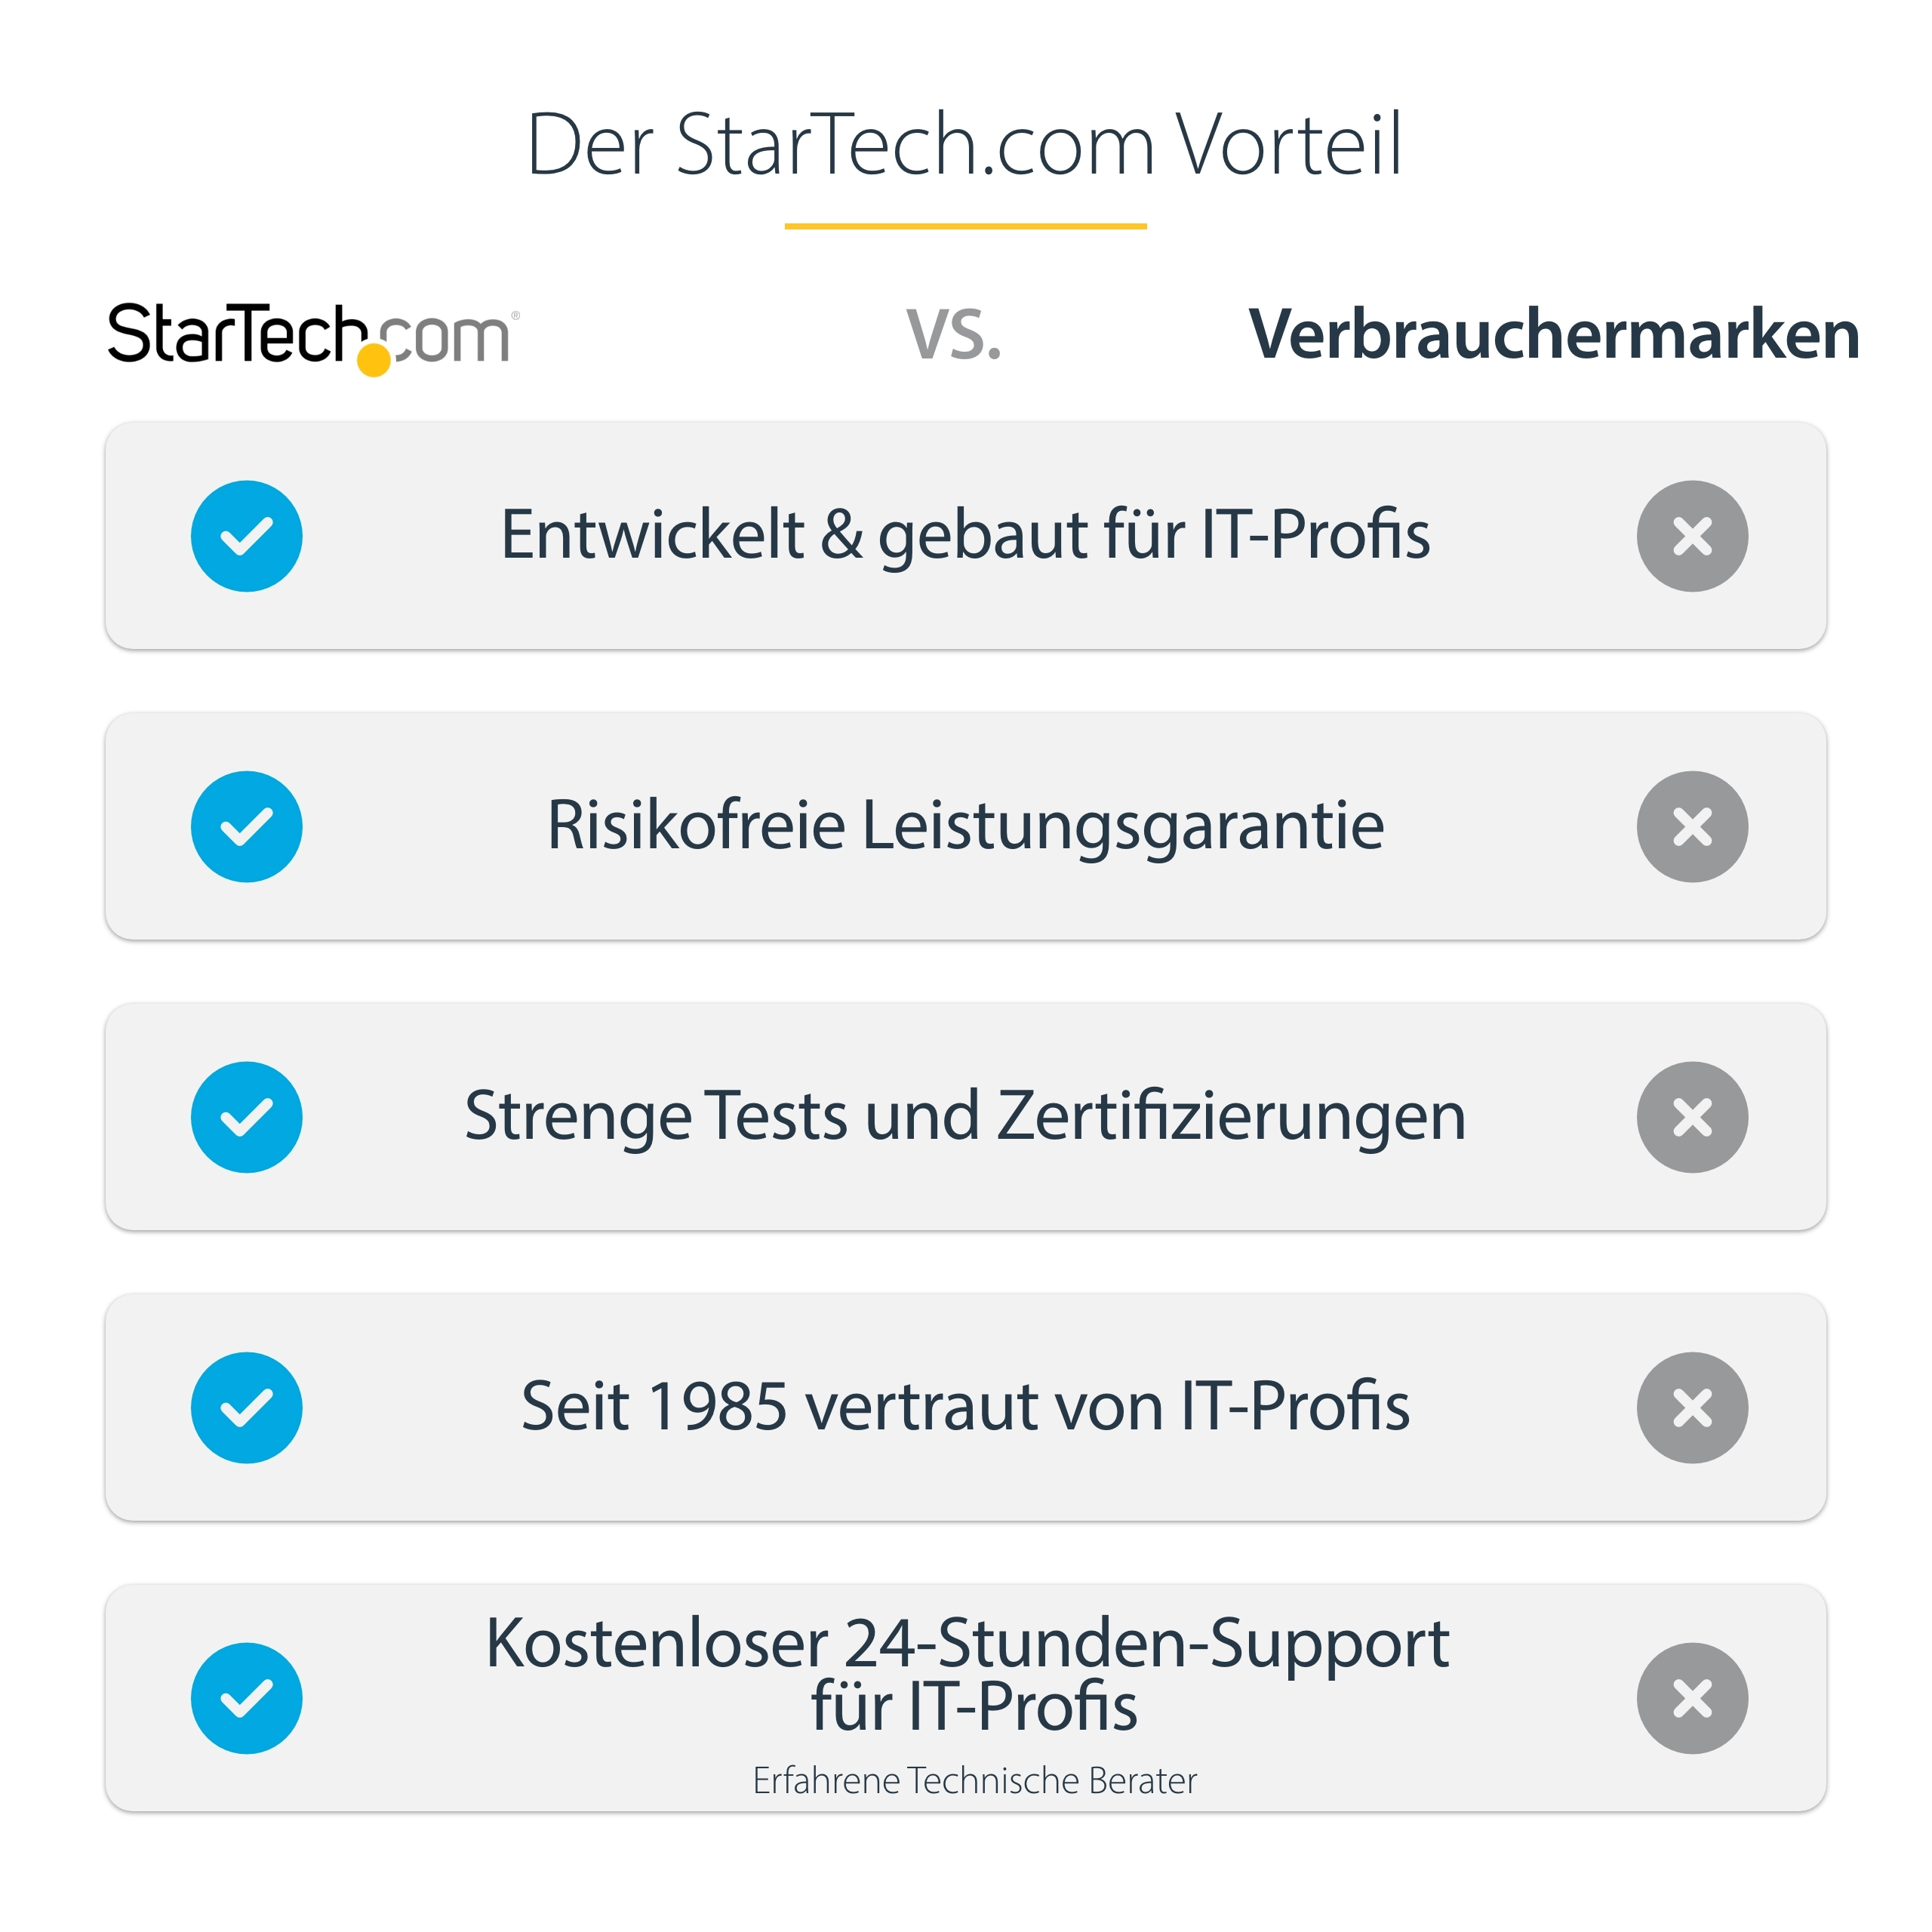
Task: Click the blue checkmark beside Seit 1985
Action: point(246,1408)
